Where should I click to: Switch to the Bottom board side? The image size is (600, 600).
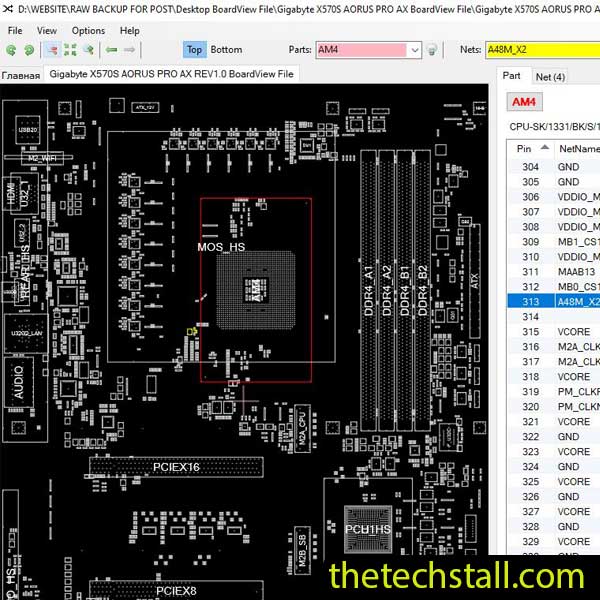pos(226,49)
